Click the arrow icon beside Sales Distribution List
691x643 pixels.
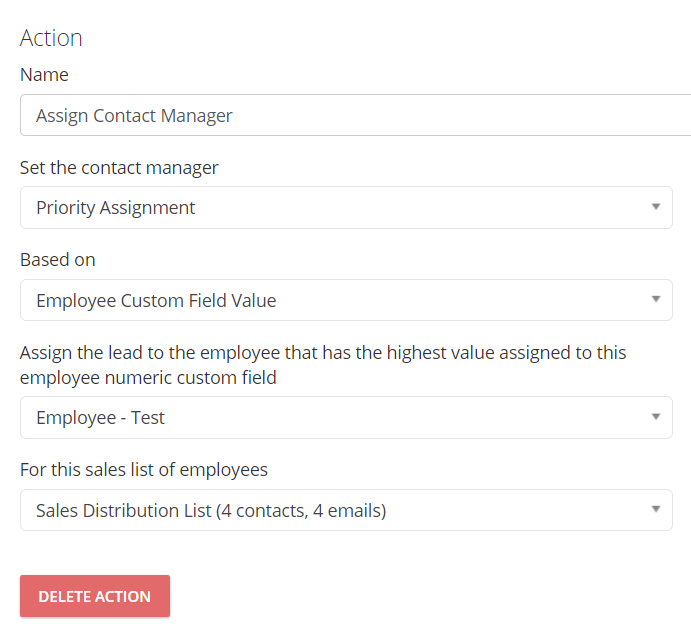tap(656, 509)
